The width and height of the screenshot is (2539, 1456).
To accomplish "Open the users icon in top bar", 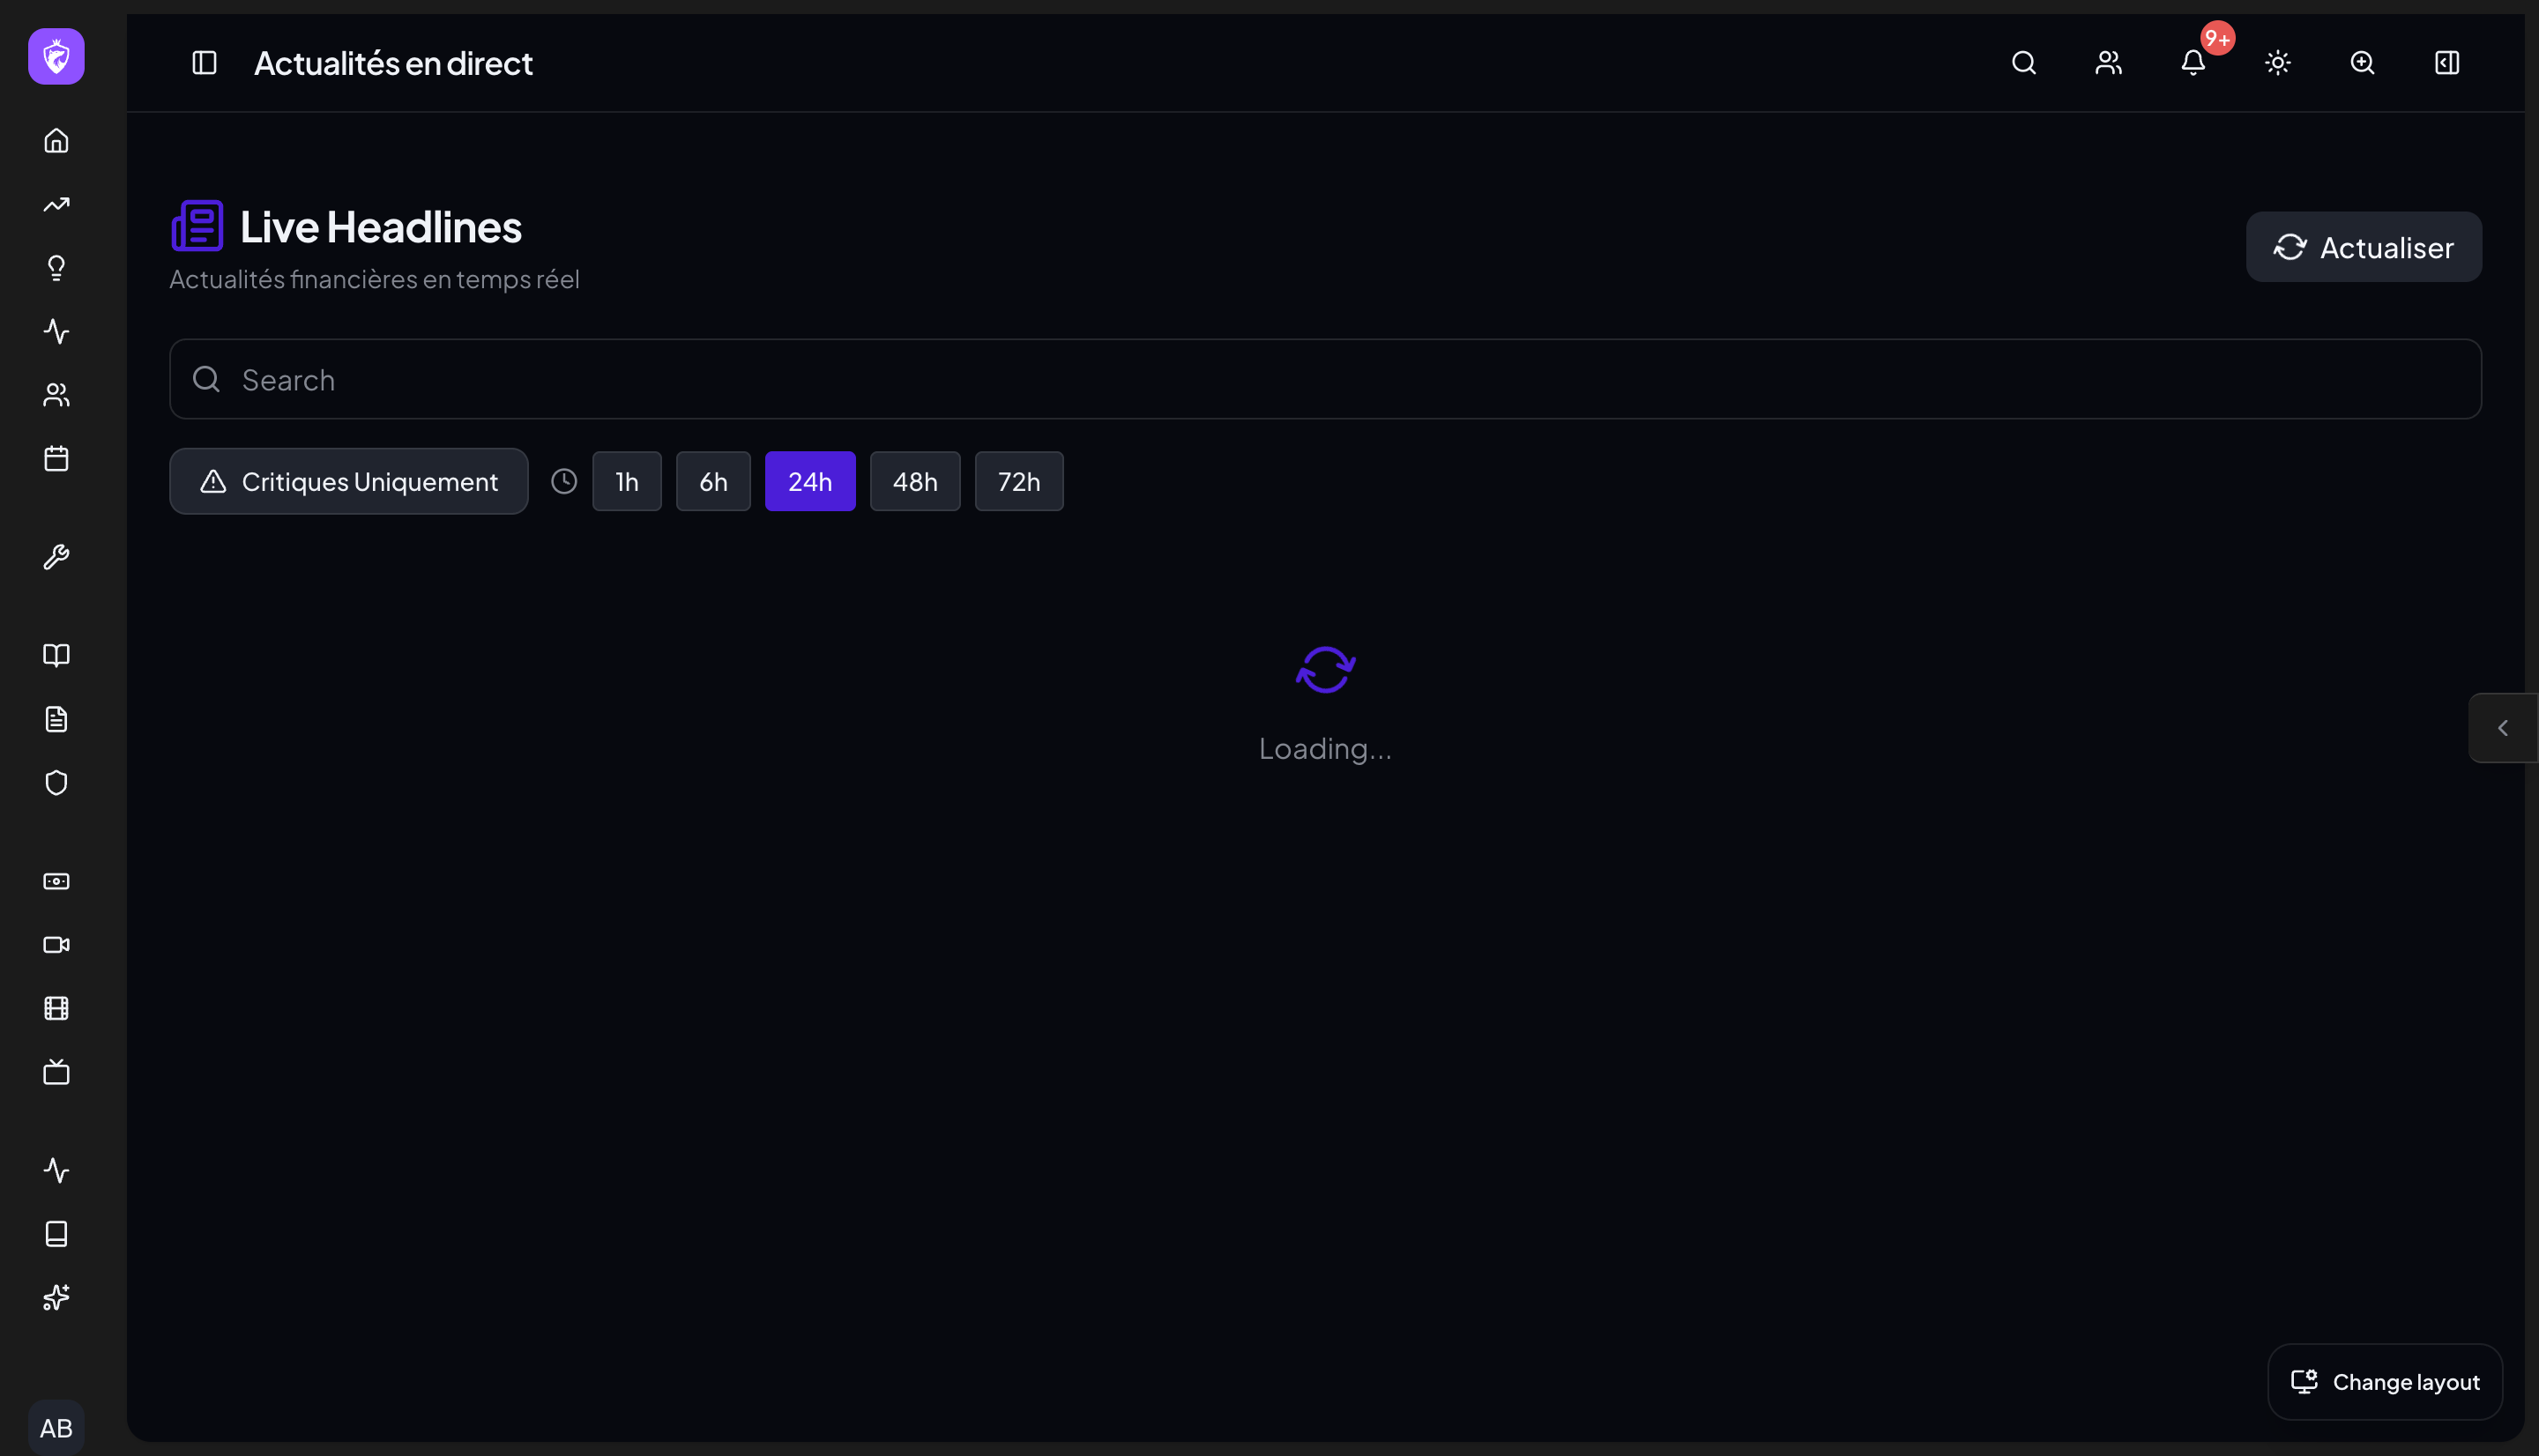I will (x=2109, y=63).
